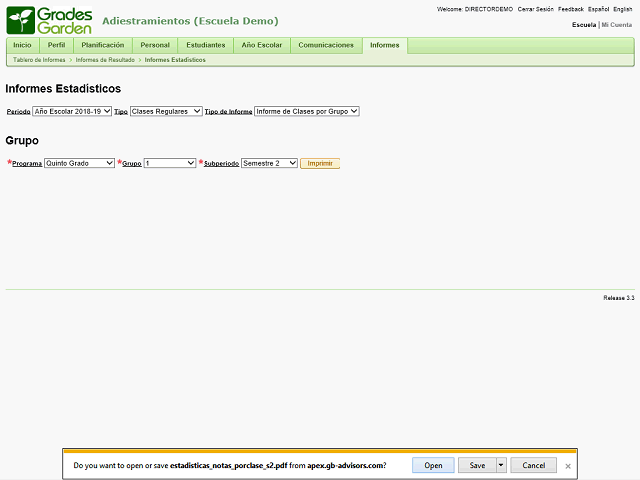Screen dimensions: 640x480
Task: Cancel the PDF download prompt
Action: tap(534, 465)
